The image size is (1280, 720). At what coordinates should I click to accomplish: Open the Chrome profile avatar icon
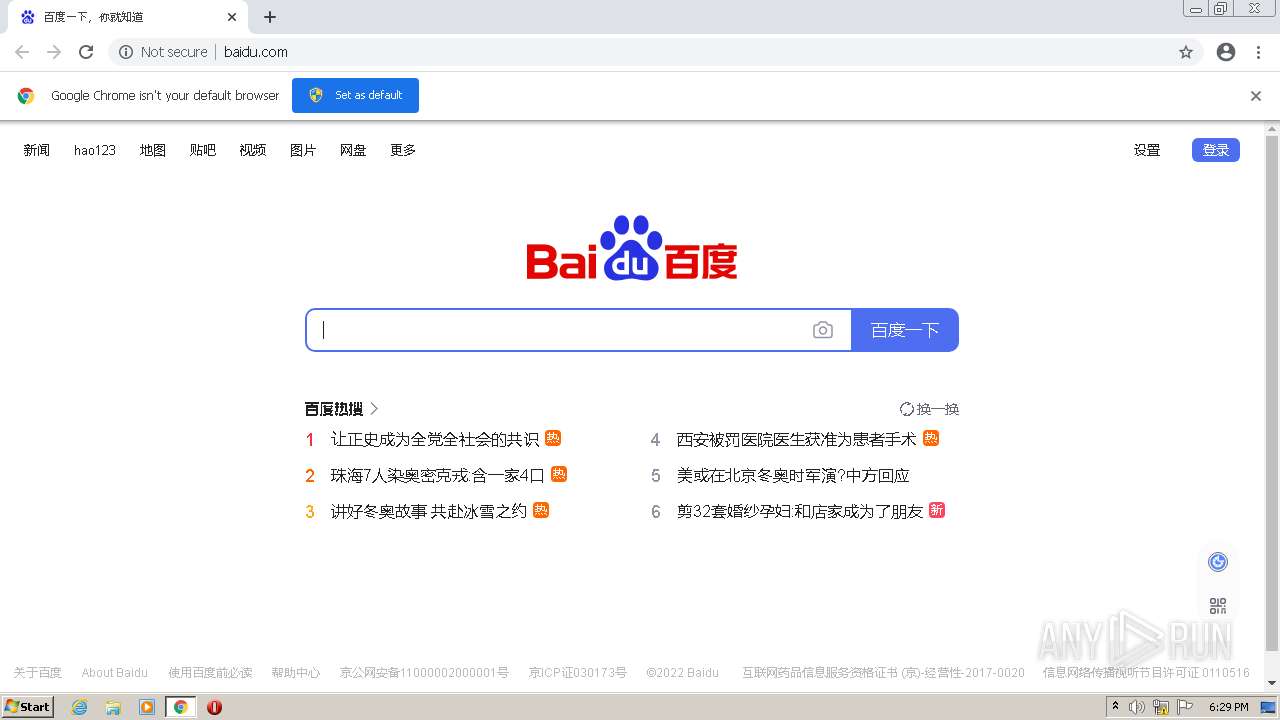pos(1226,52)
